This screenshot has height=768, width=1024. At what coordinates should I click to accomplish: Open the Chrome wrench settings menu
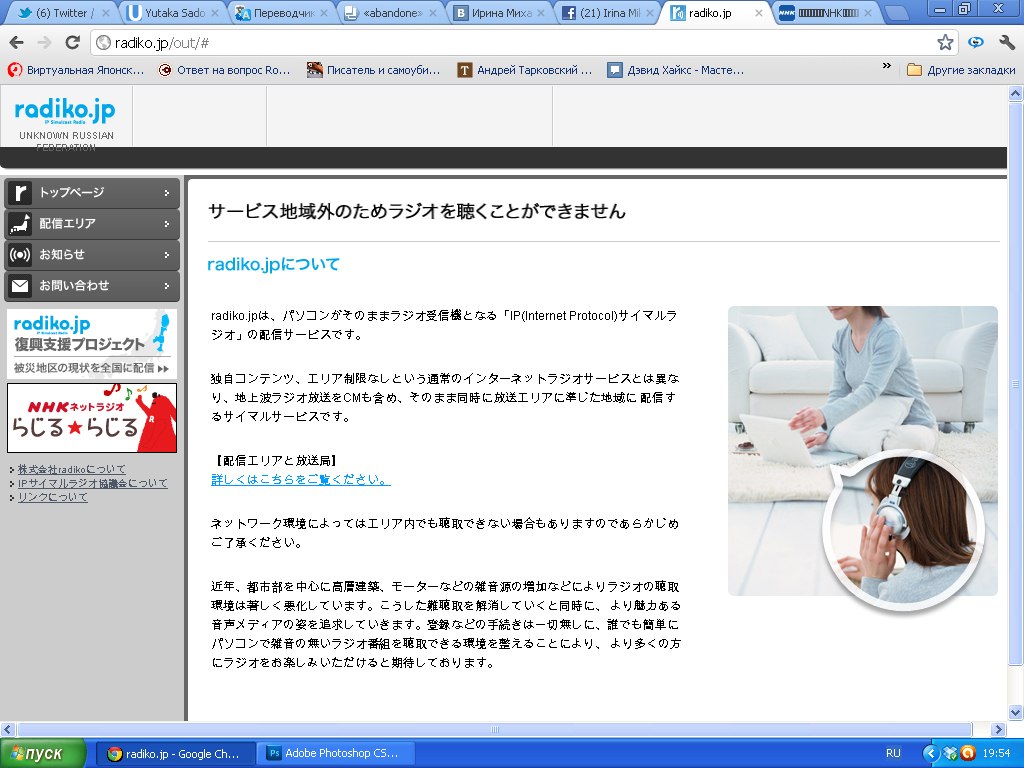[x=1006, y=43]
